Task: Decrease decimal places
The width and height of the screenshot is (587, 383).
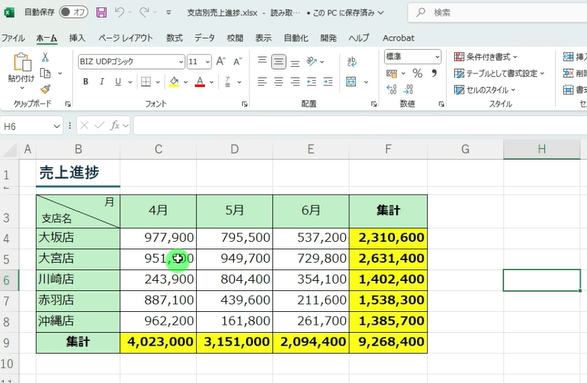Action: (408, 89)
